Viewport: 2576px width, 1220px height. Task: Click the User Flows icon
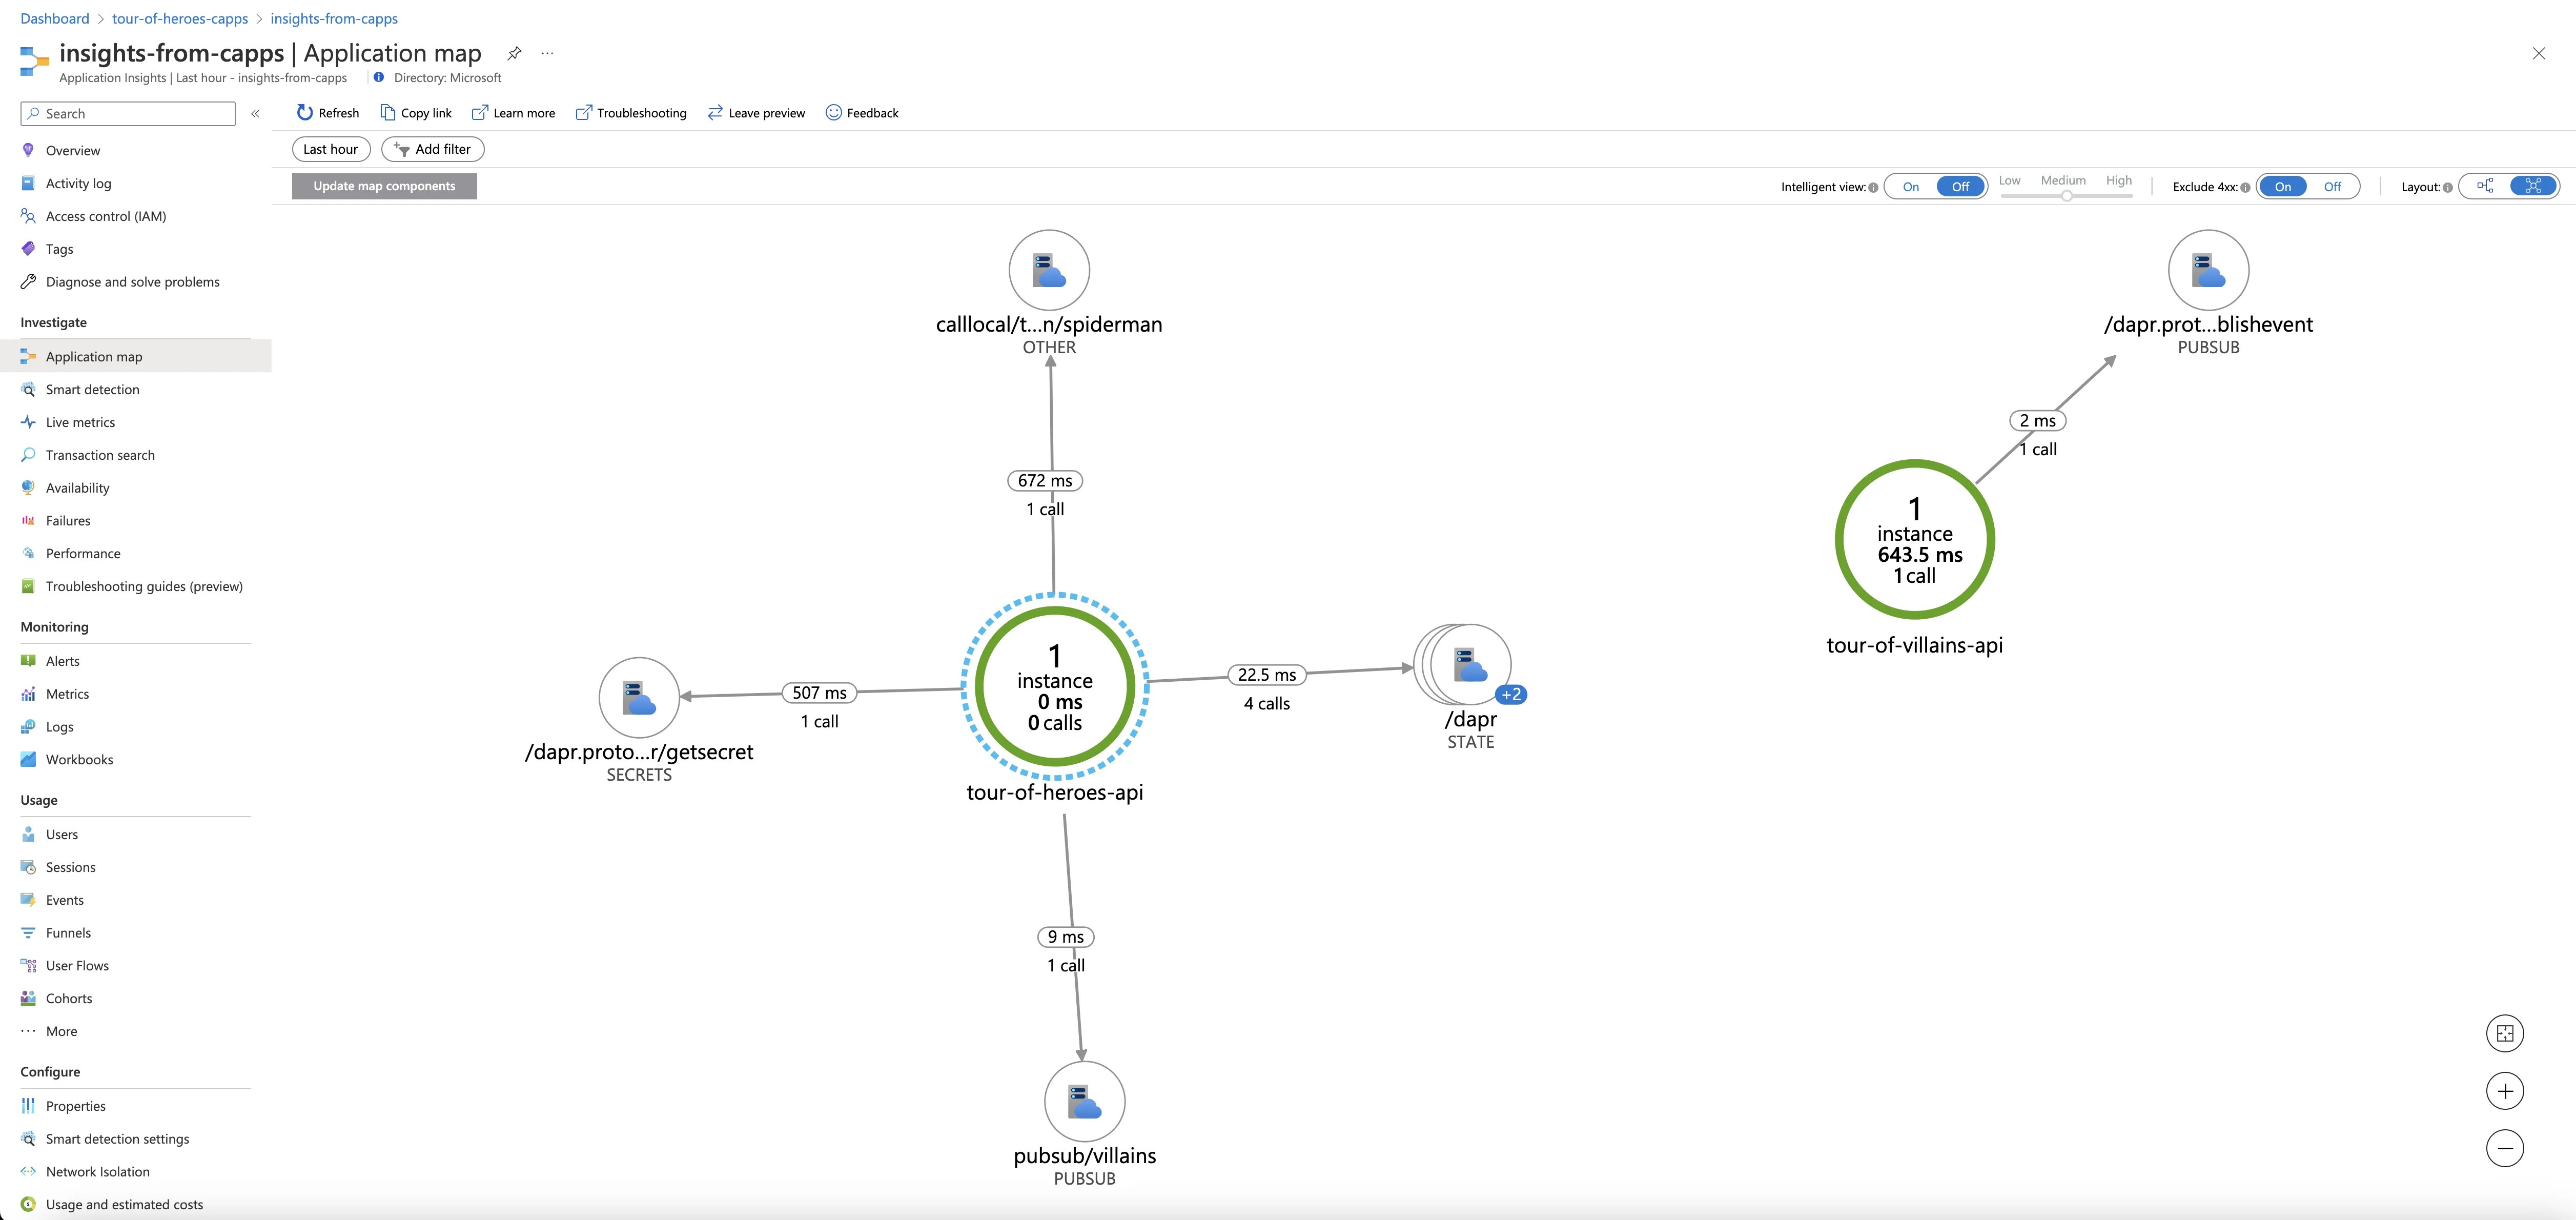(28, 966)
